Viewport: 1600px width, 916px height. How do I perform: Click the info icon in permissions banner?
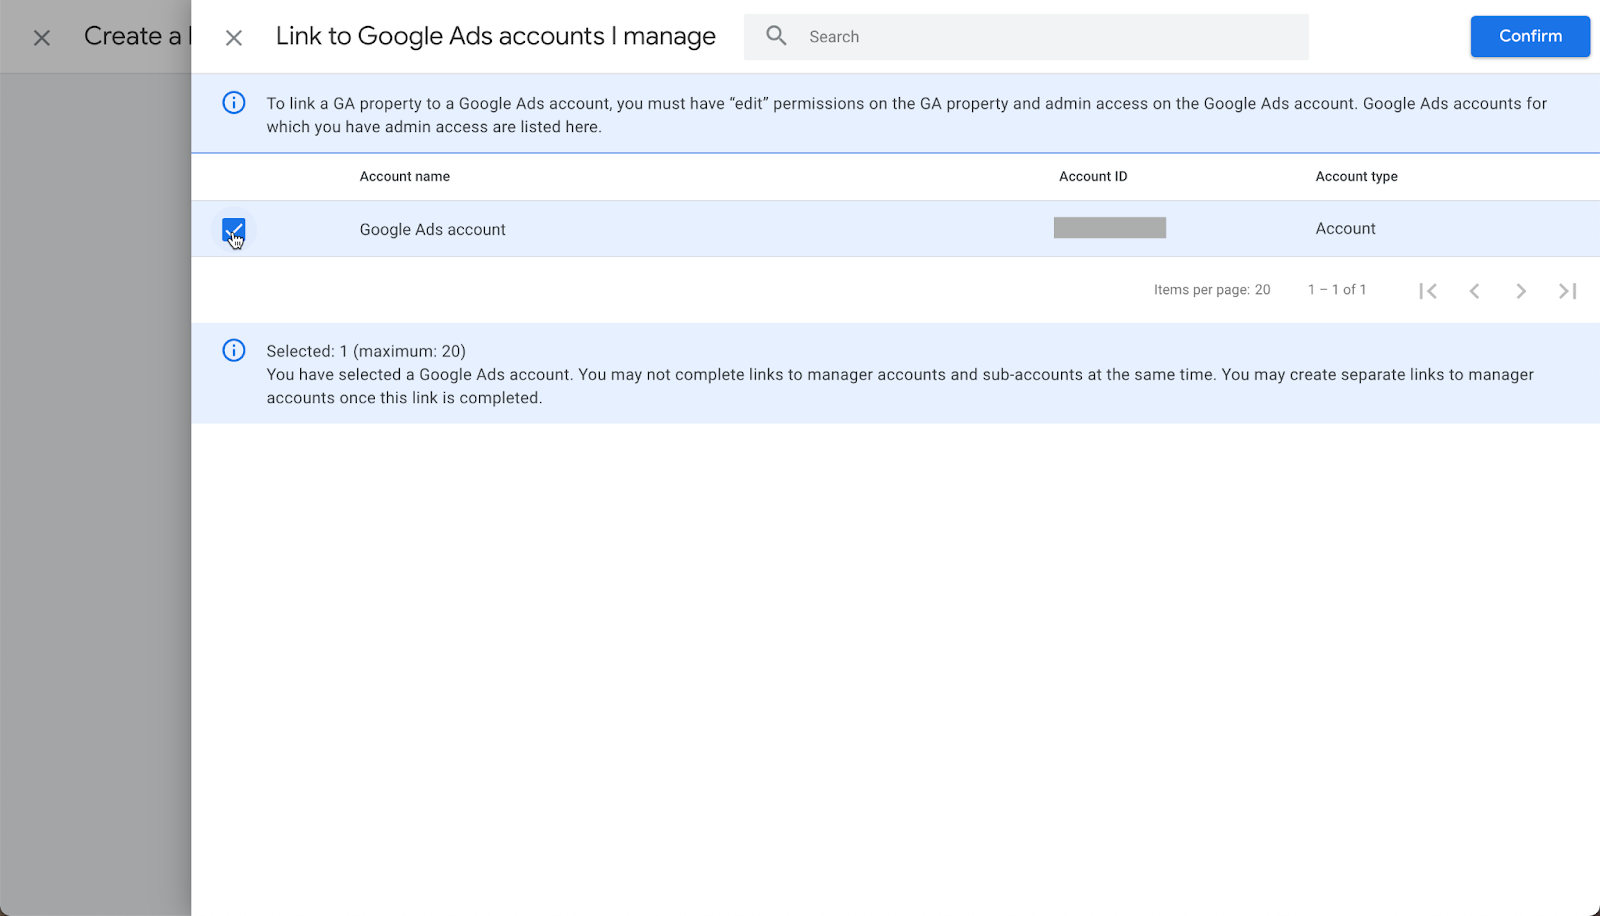coord(234,103)
